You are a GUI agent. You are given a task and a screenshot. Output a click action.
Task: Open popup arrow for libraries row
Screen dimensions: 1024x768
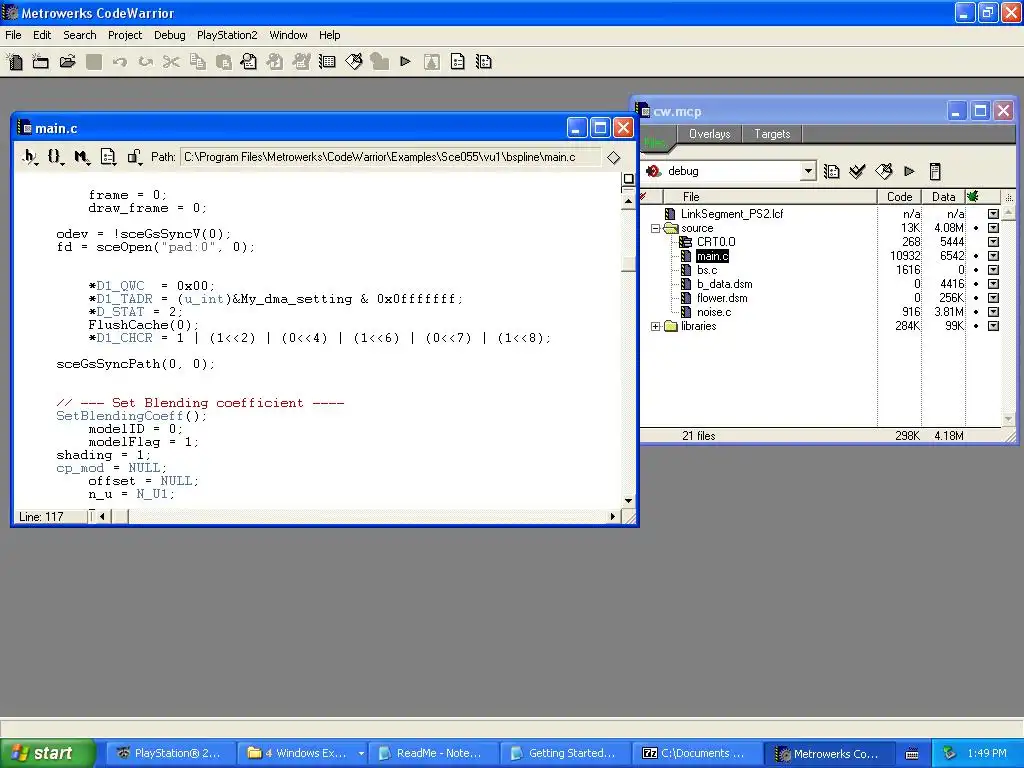[x=993, y=327]
